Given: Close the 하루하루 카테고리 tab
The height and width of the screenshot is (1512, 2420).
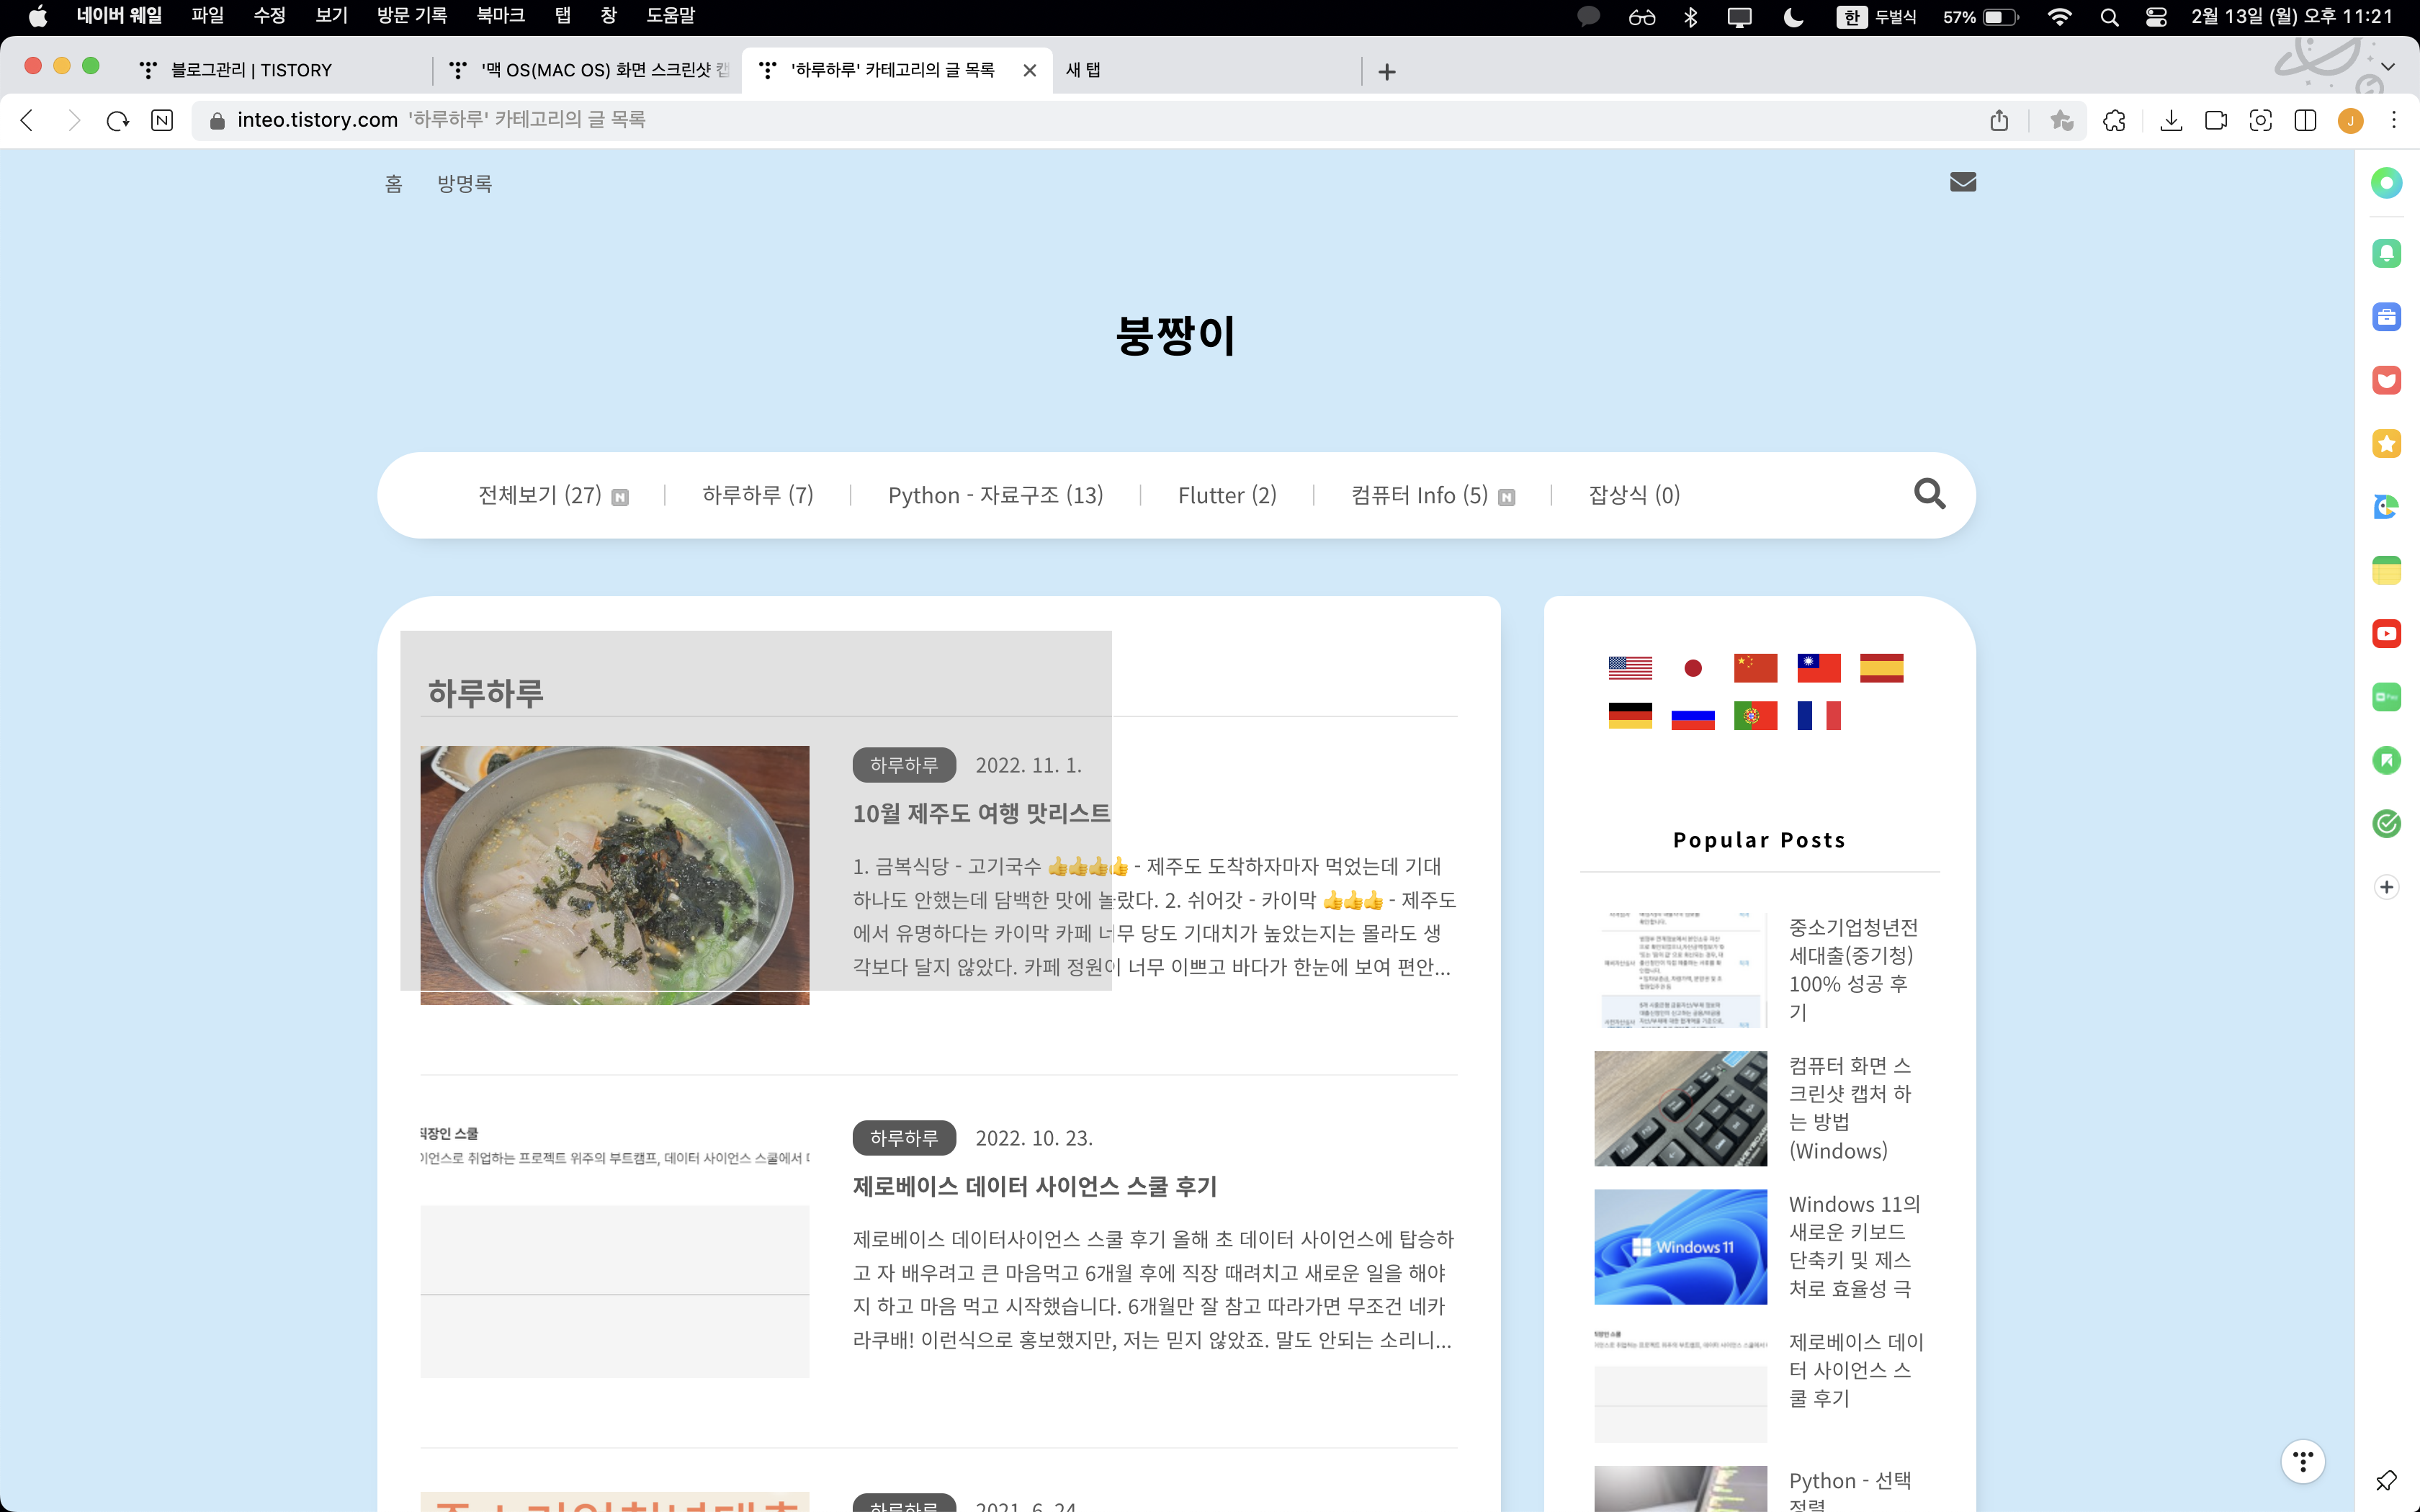Looking at the screenshot, I should 1029,70.
